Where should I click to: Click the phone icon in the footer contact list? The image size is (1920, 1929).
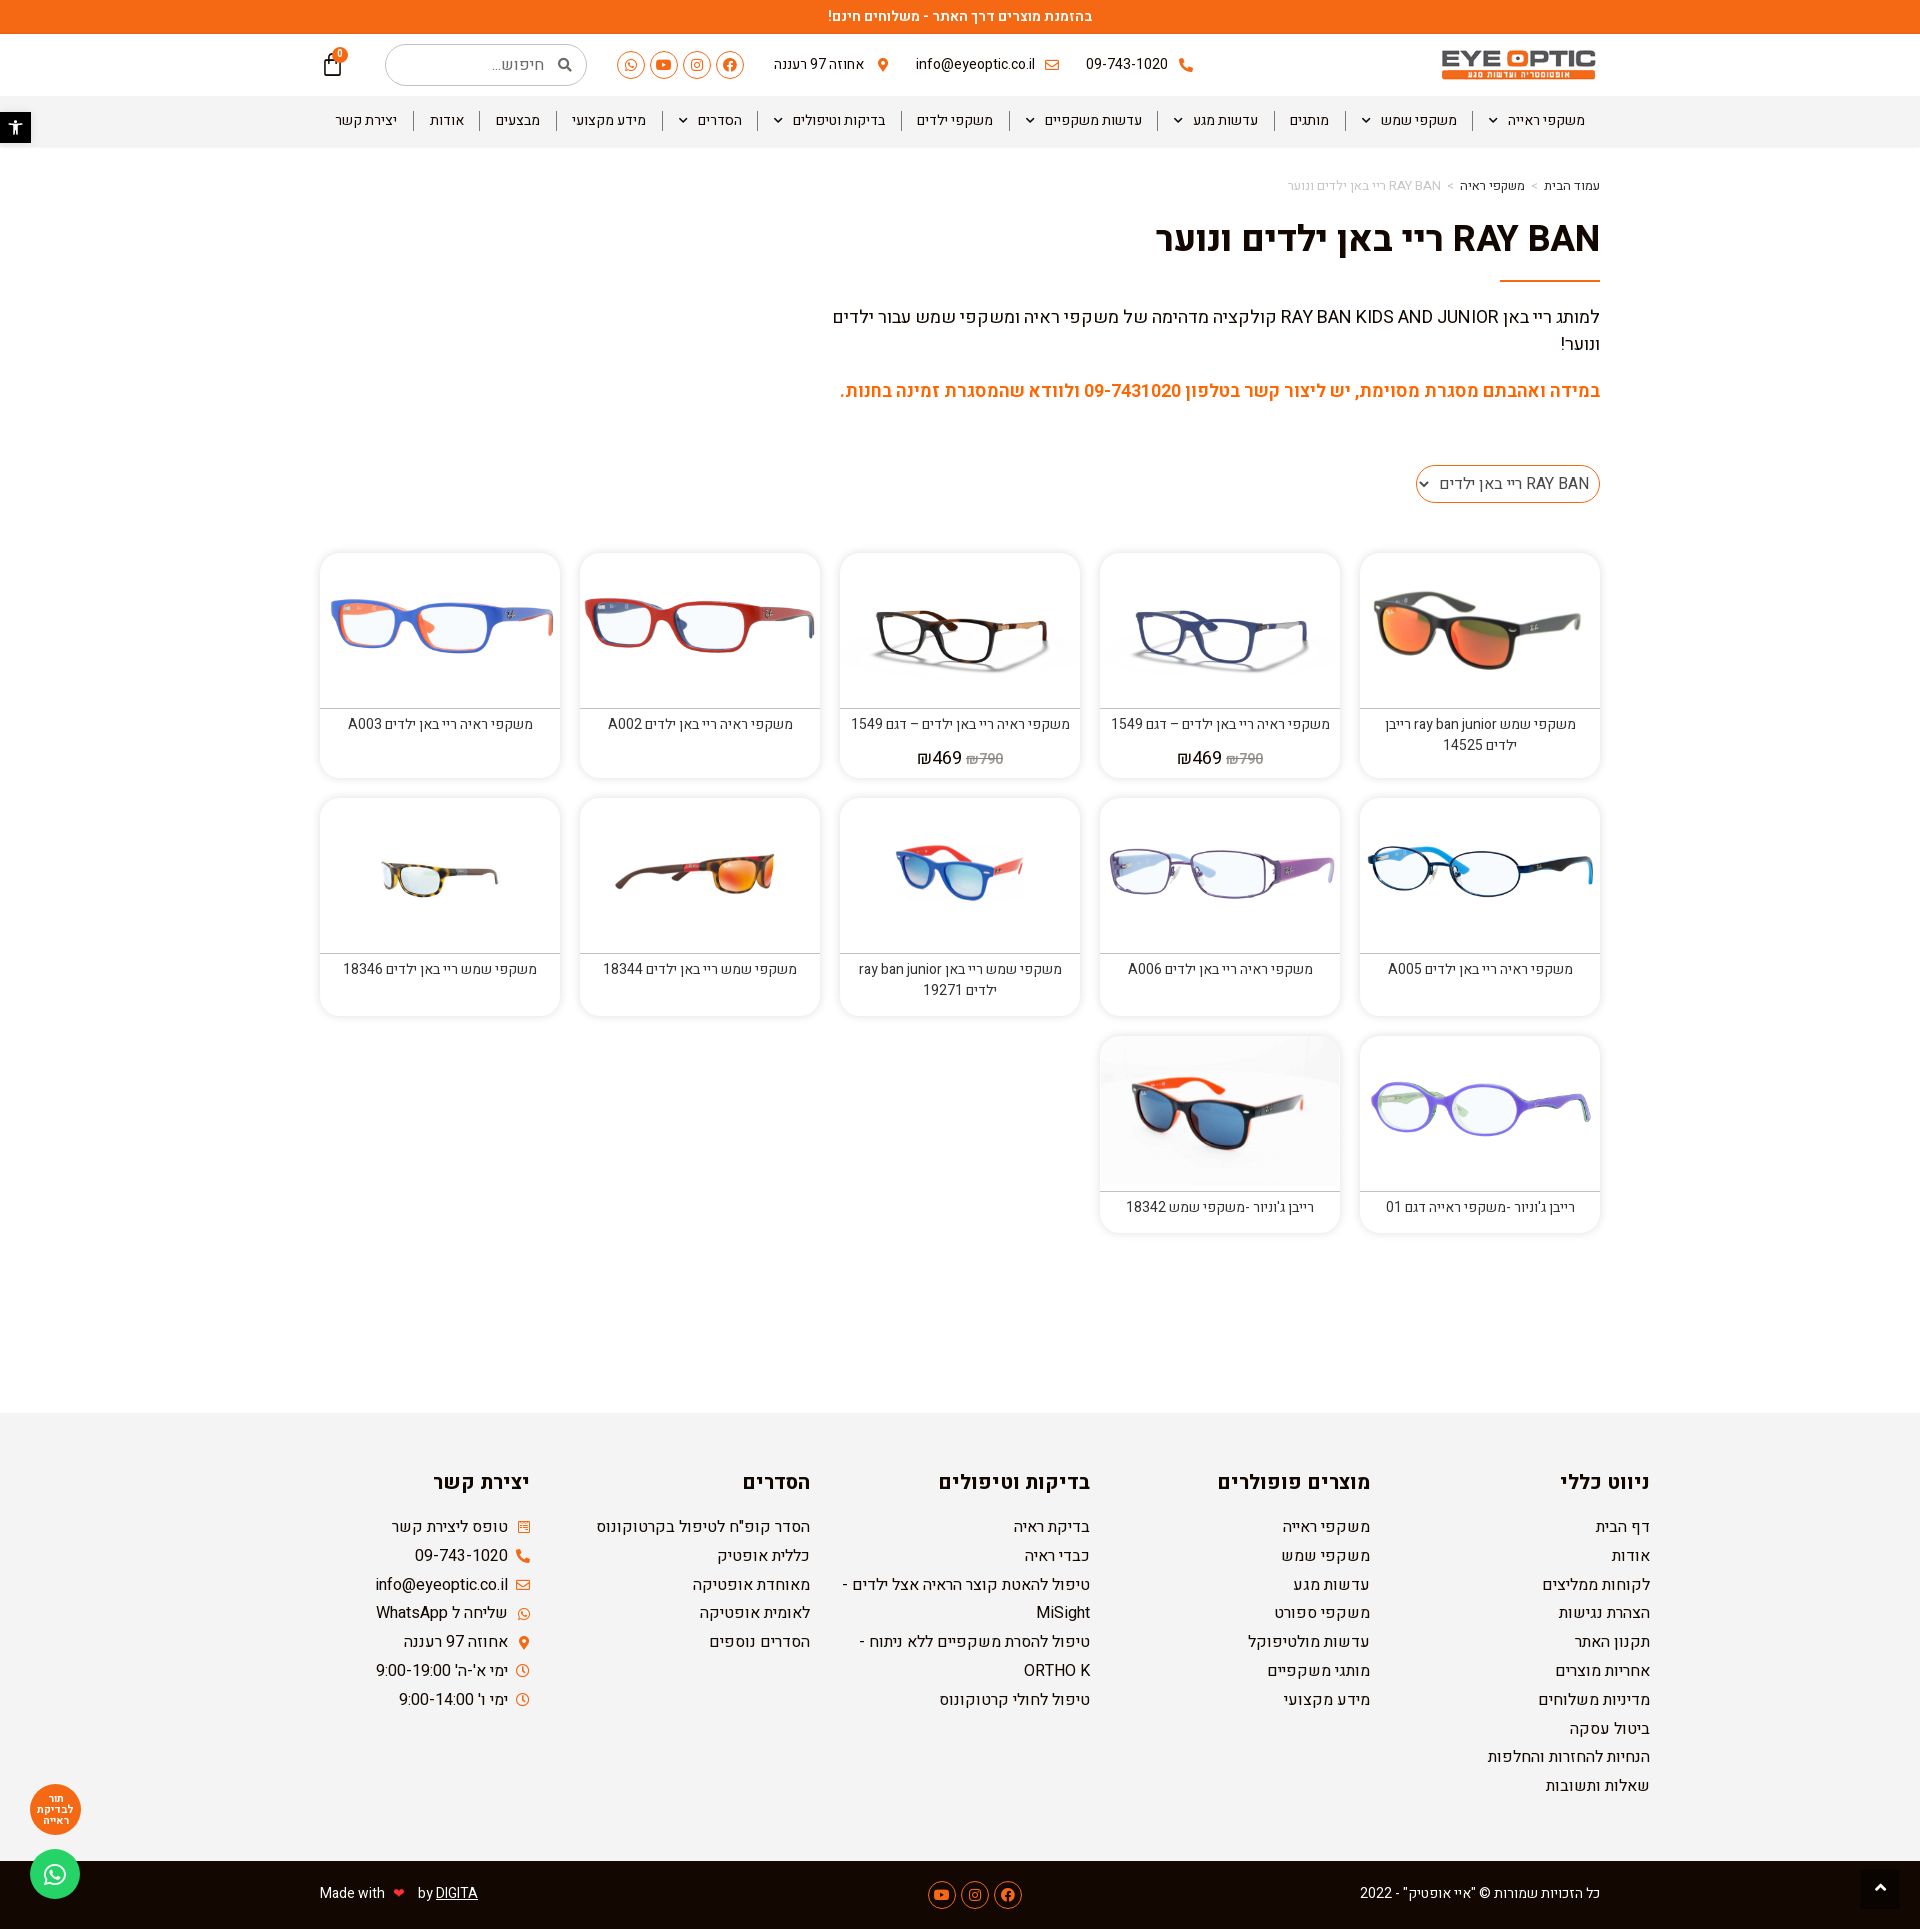point(523,1556)
